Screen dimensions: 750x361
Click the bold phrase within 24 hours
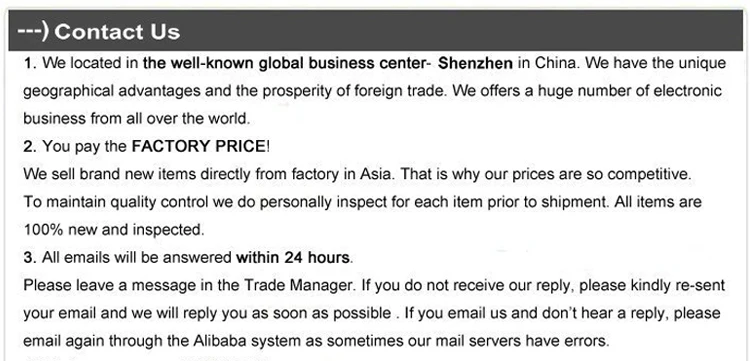click(x=293, y=258)
